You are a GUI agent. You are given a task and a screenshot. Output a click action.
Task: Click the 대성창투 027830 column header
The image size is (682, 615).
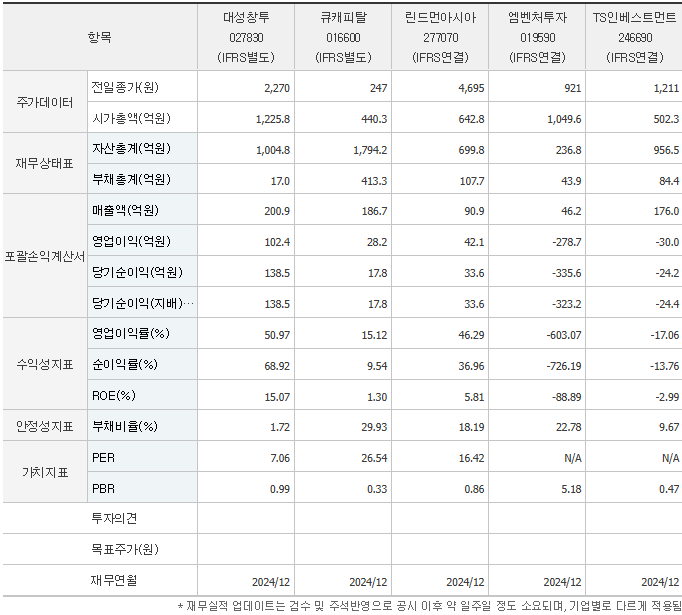click(246, 37)
